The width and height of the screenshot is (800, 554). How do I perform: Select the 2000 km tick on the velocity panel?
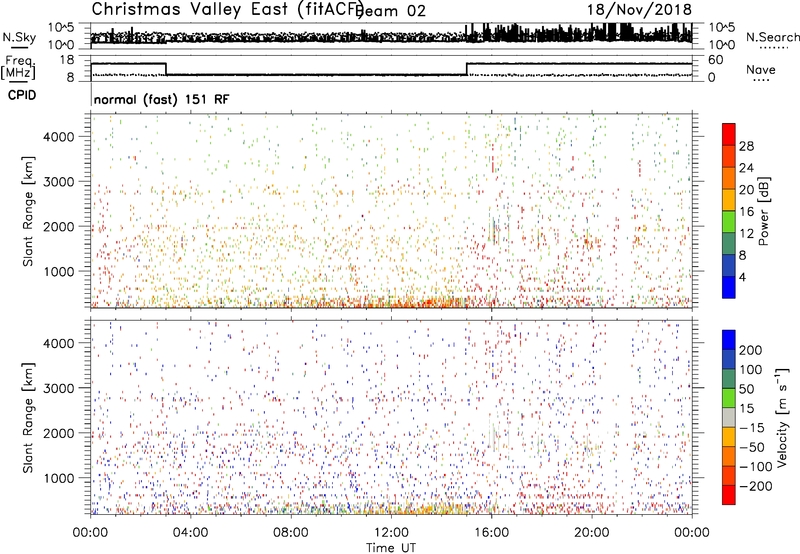[x=58, y=433]
